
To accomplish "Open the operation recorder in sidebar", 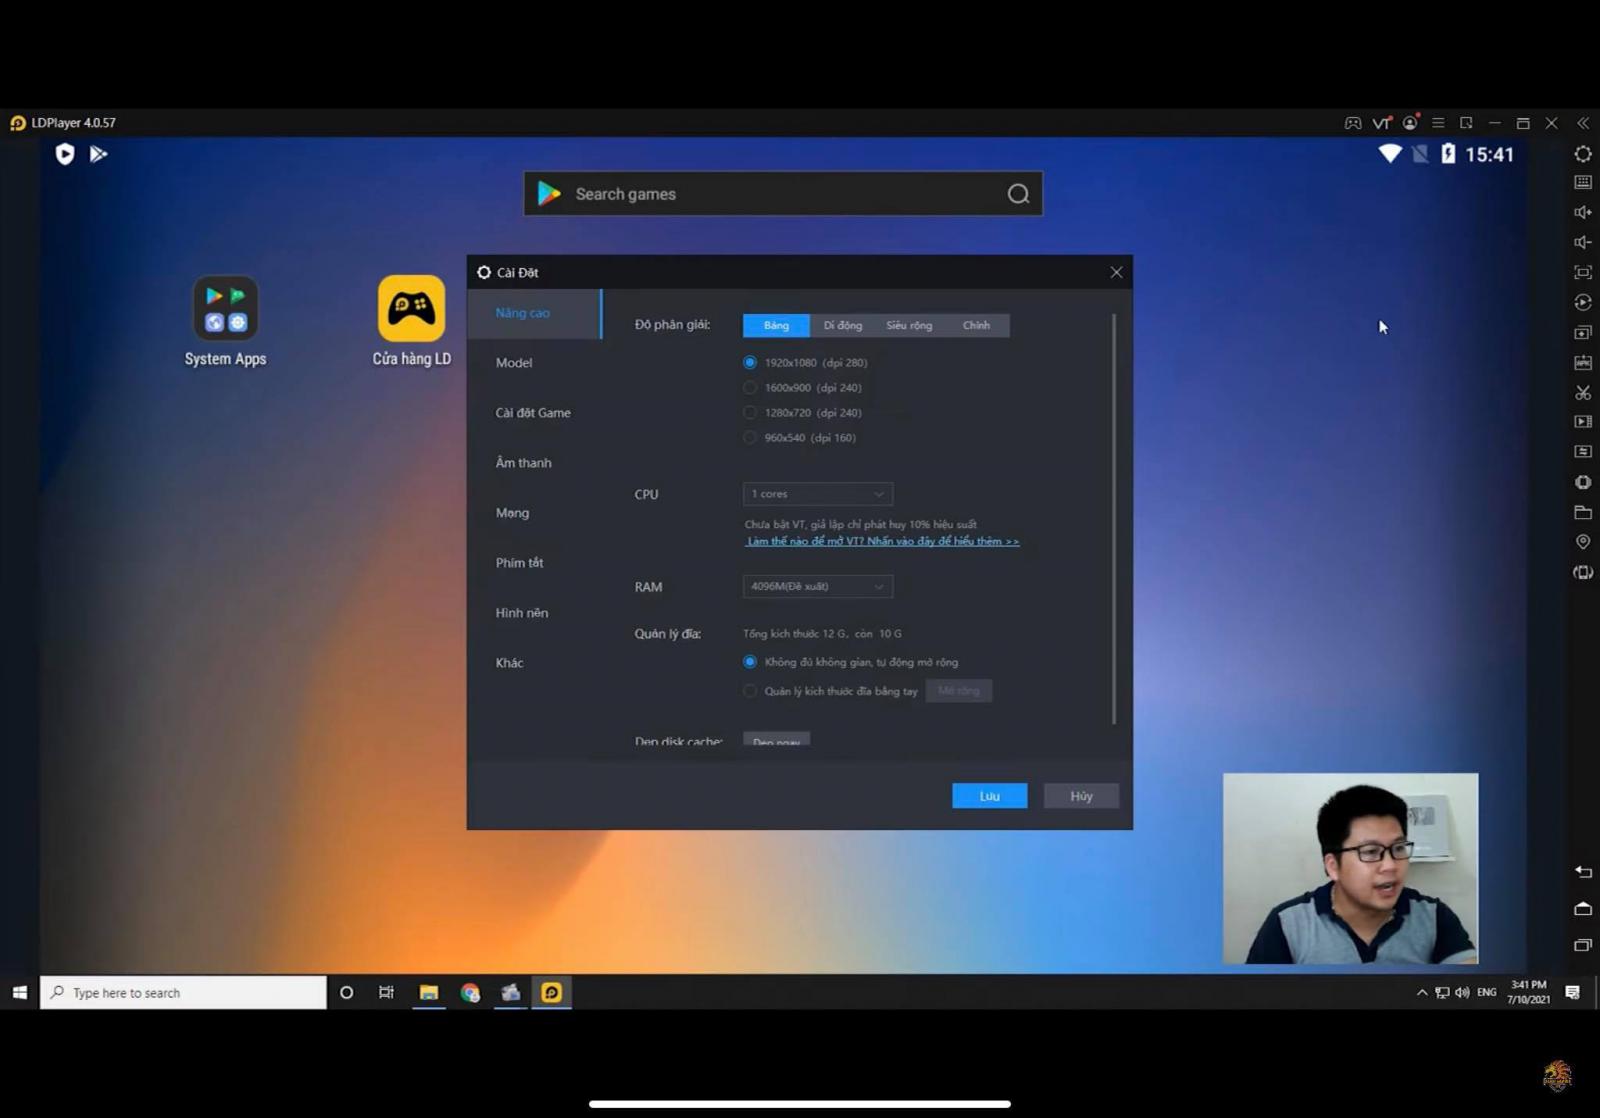I will 1583,302.
